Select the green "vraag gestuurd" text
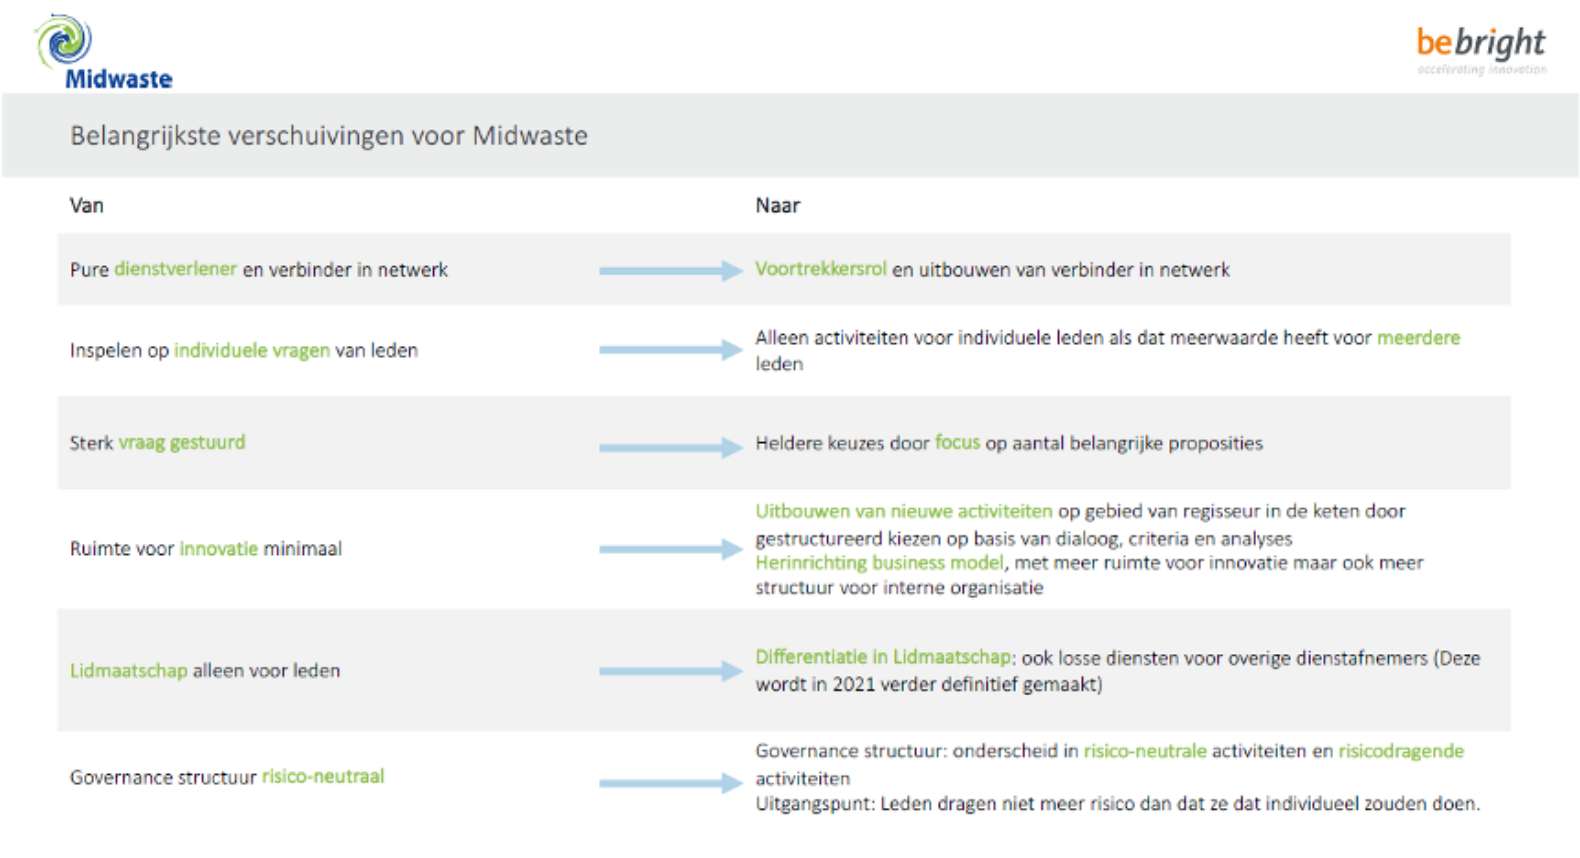 pyautogui.click(x=181, y=442)
